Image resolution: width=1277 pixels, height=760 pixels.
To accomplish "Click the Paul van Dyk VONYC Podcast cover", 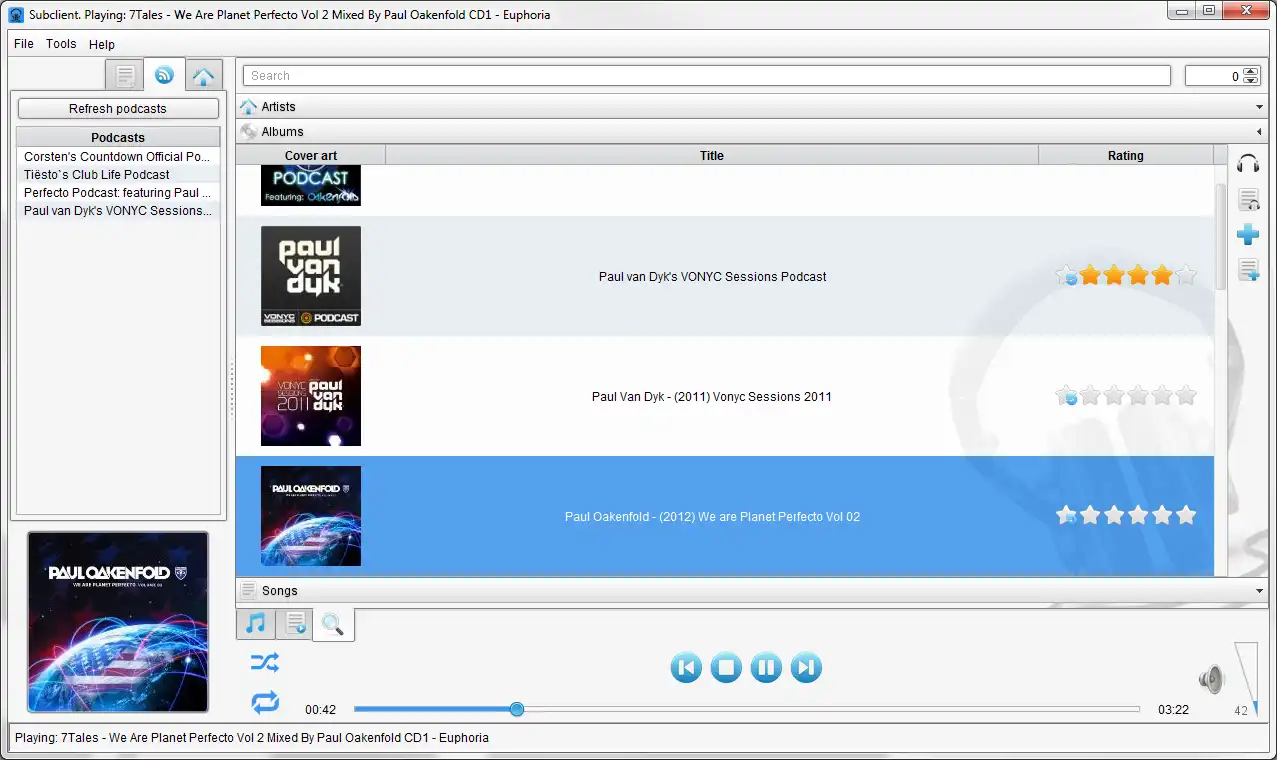I will [x=311, y=276].
